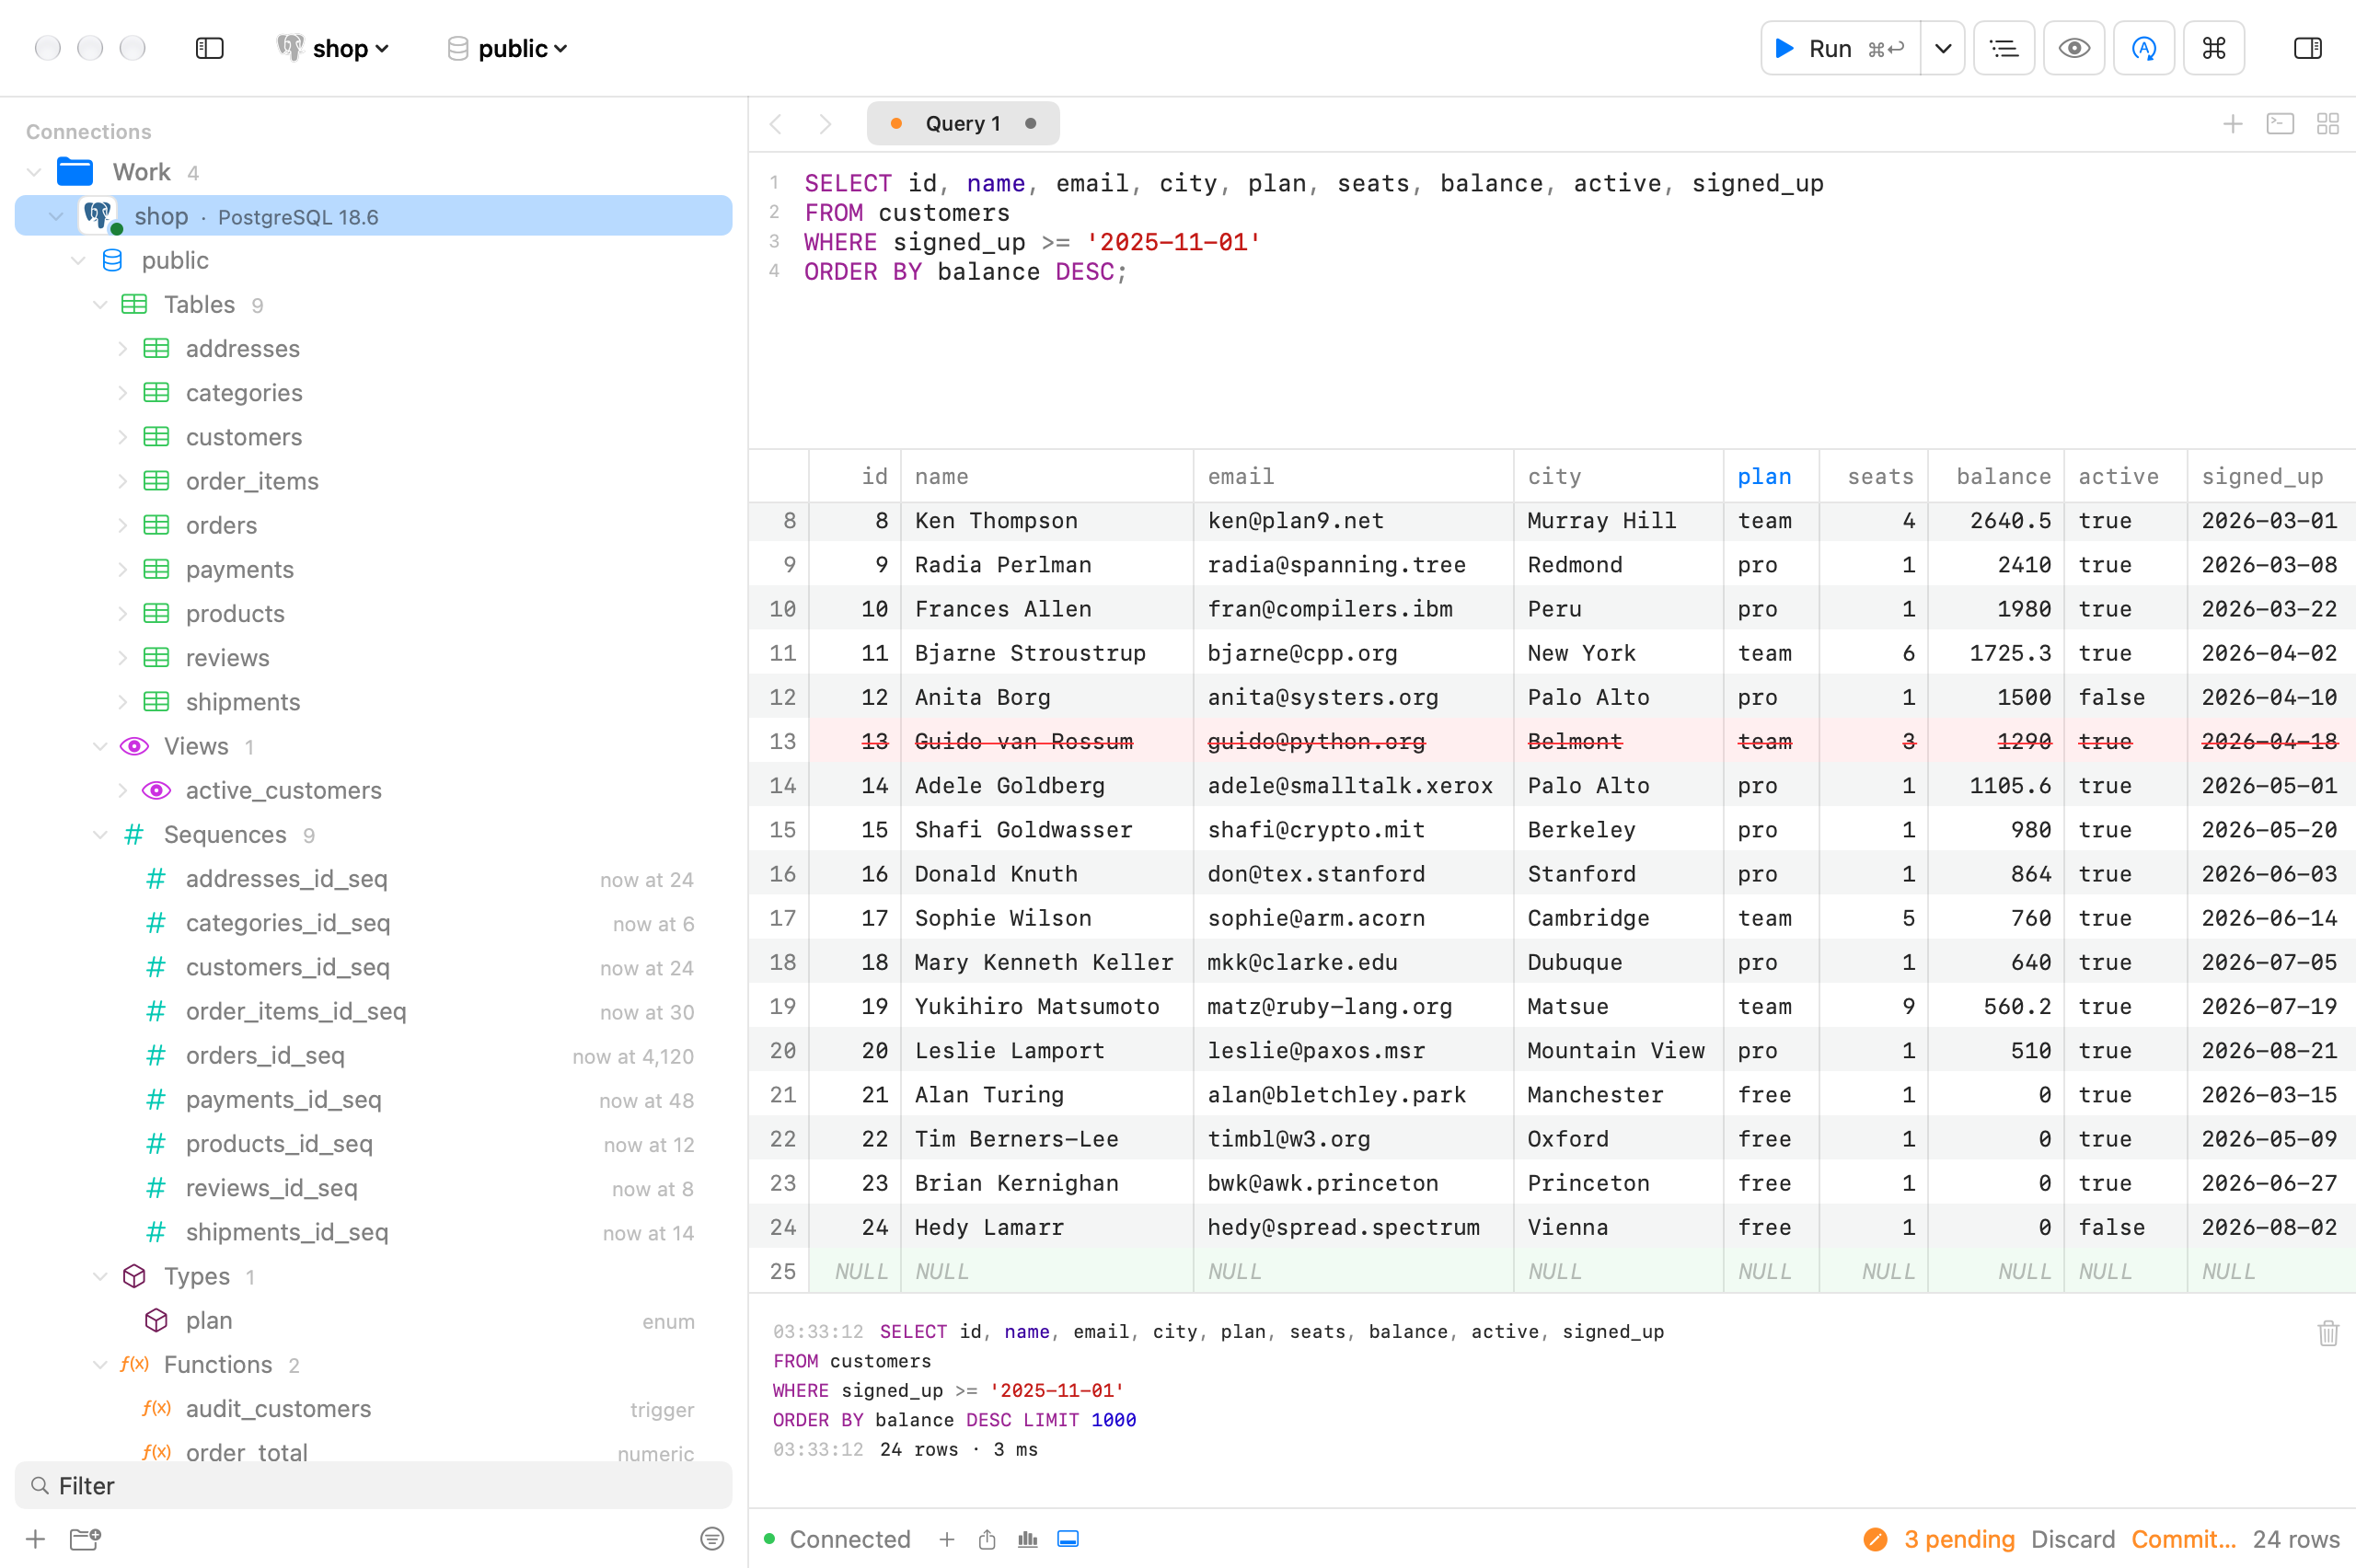Show tab overview grid

2328,124
